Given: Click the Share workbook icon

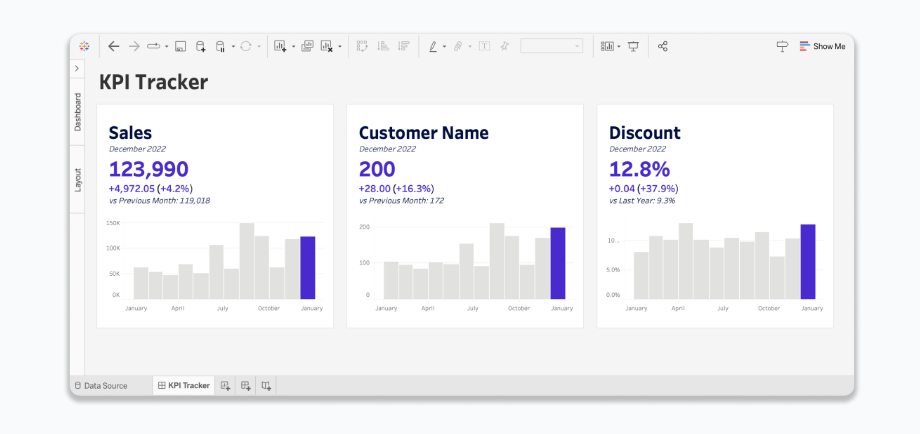Looking at the screenshot, I should (x=663, y=46).
